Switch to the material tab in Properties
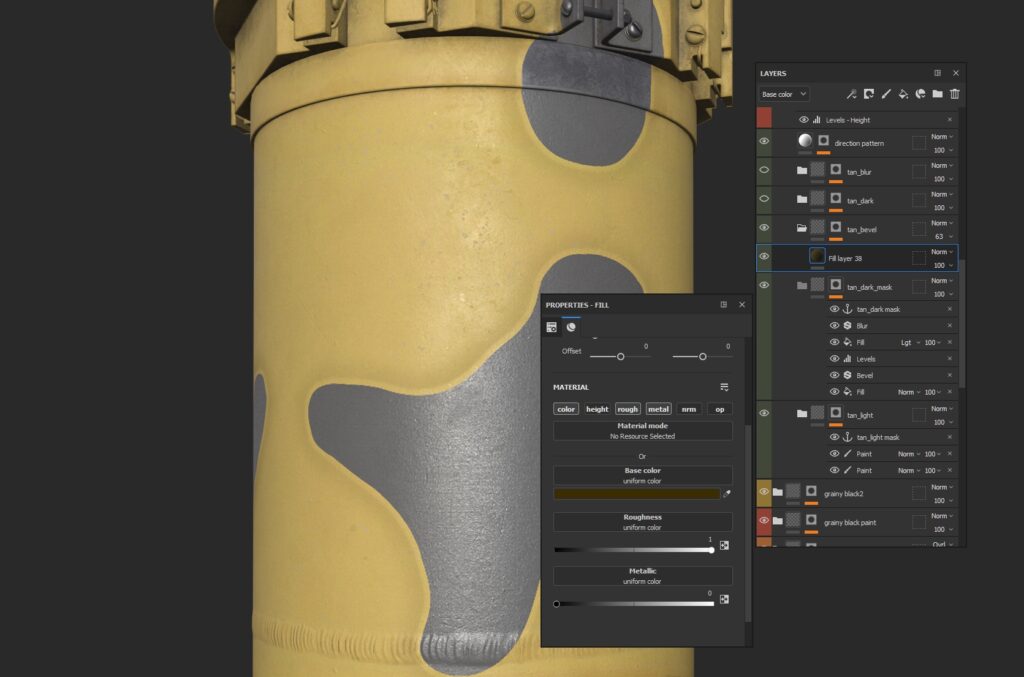The height and width of the screenshot is (677, 1024). pos(571,326)
